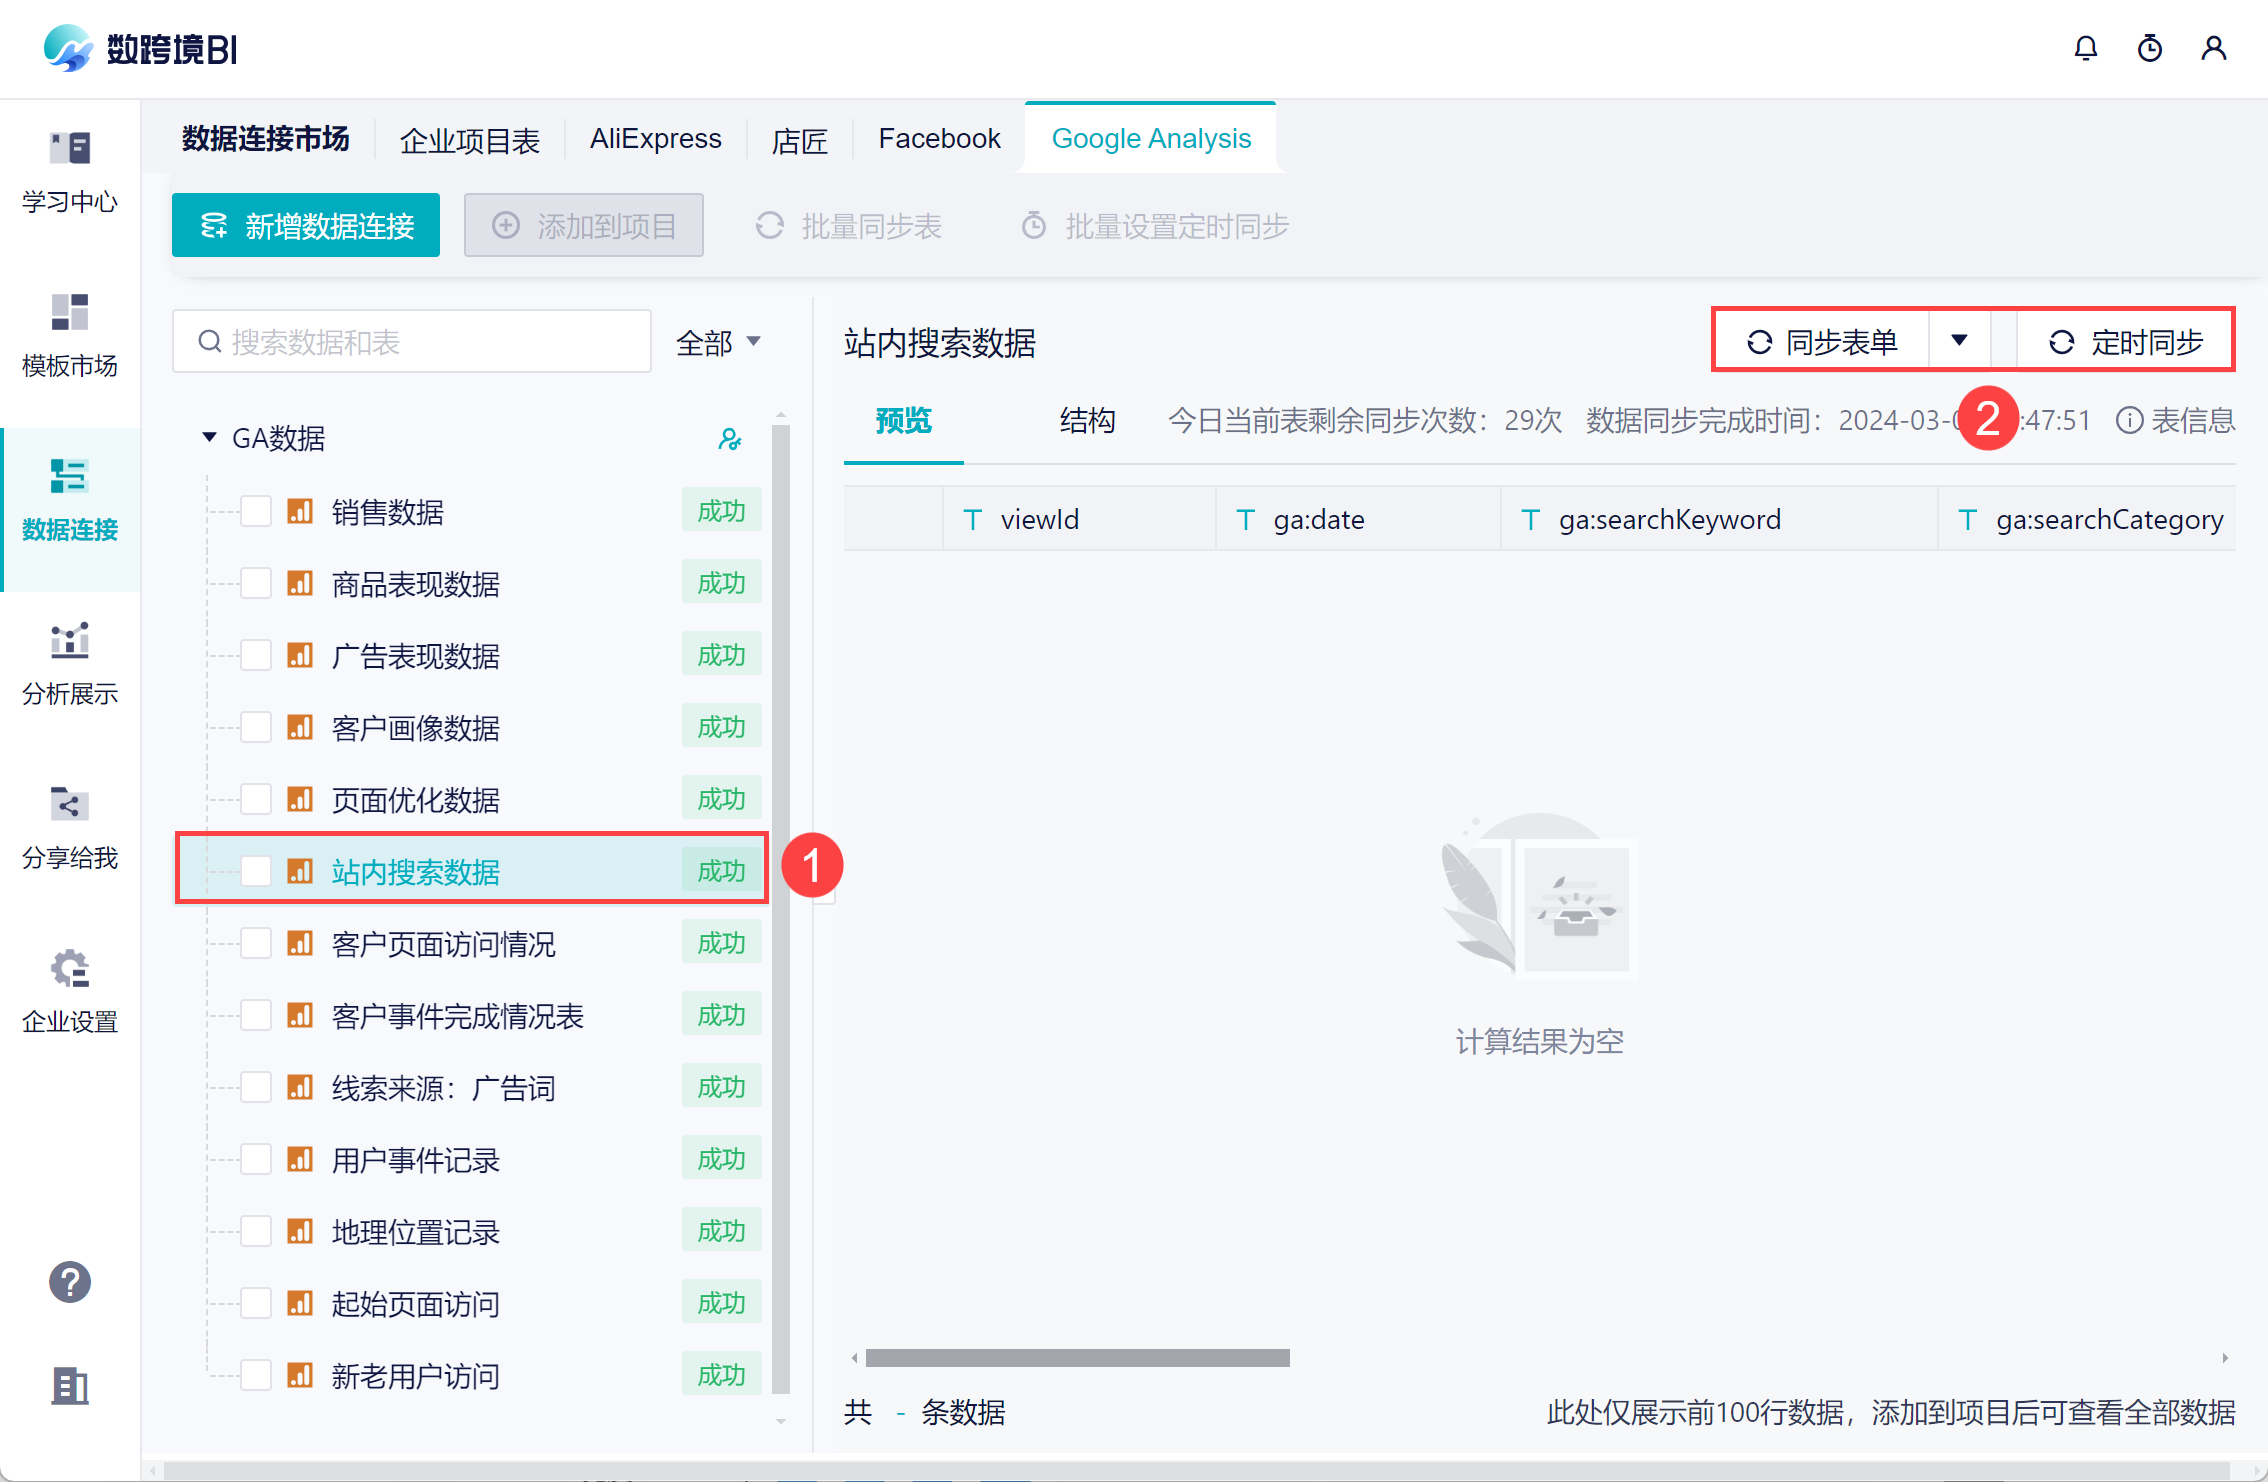The image size is (2268, 1482).
Task: Open the 全部 filter dropdown
Action: point(718,342)
